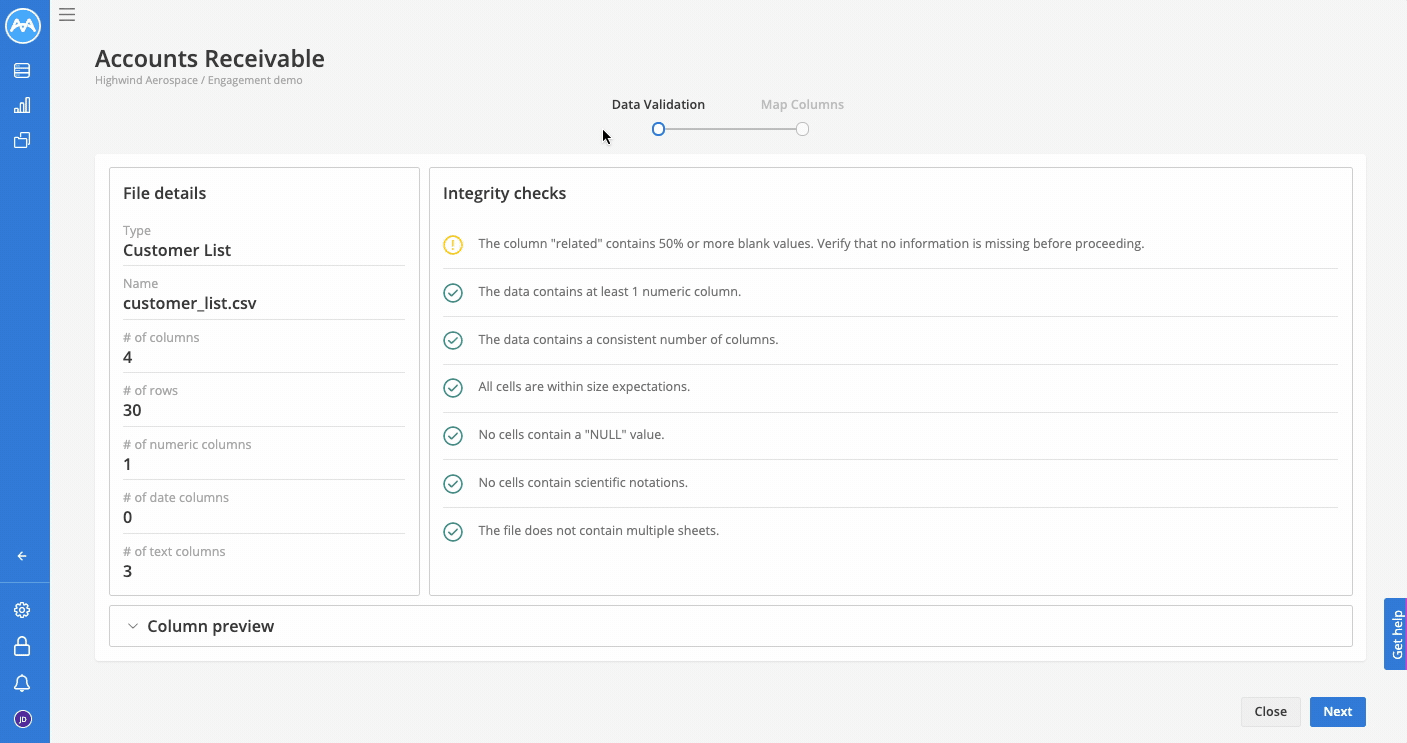Select the Data Validation step label
Screen dimensions: 1407x743
[x=658, y=104]
